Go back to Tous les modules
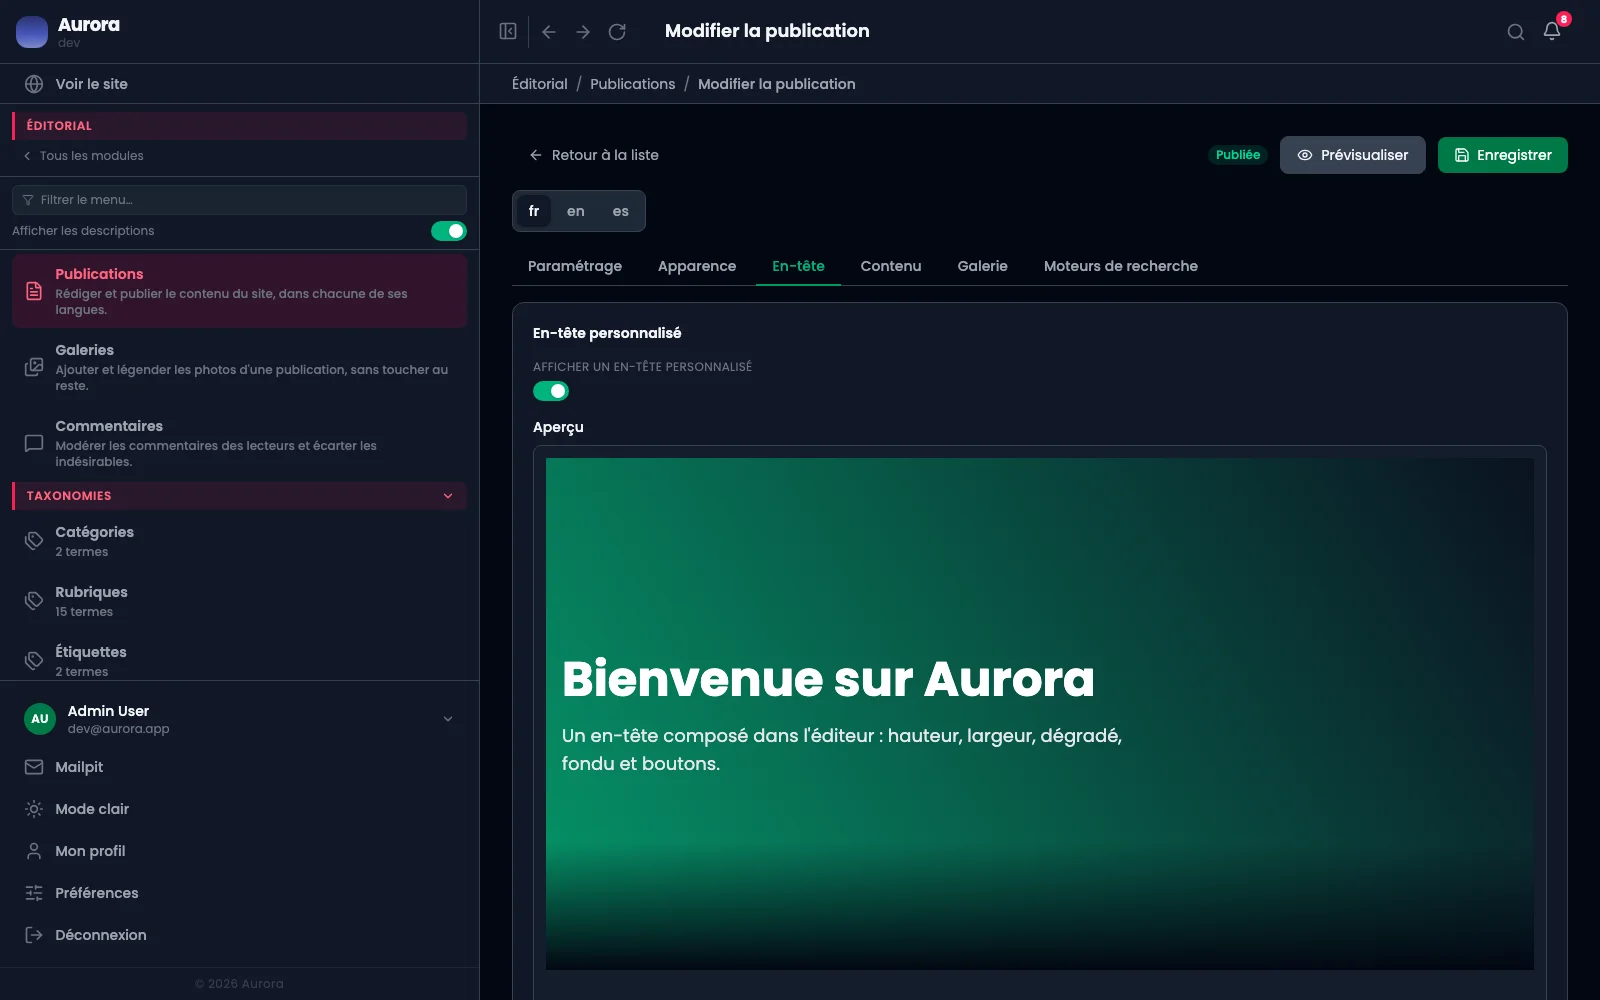 84,156
